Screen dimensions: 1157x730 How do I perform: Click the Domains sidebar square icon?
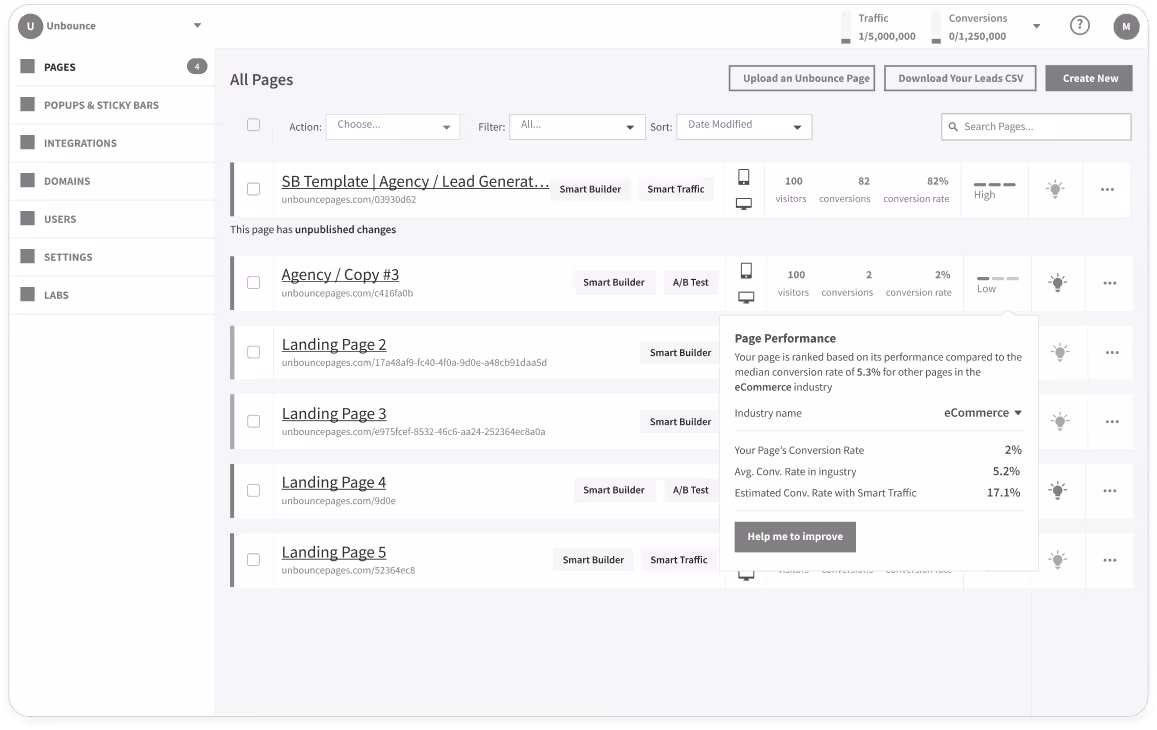28,180
